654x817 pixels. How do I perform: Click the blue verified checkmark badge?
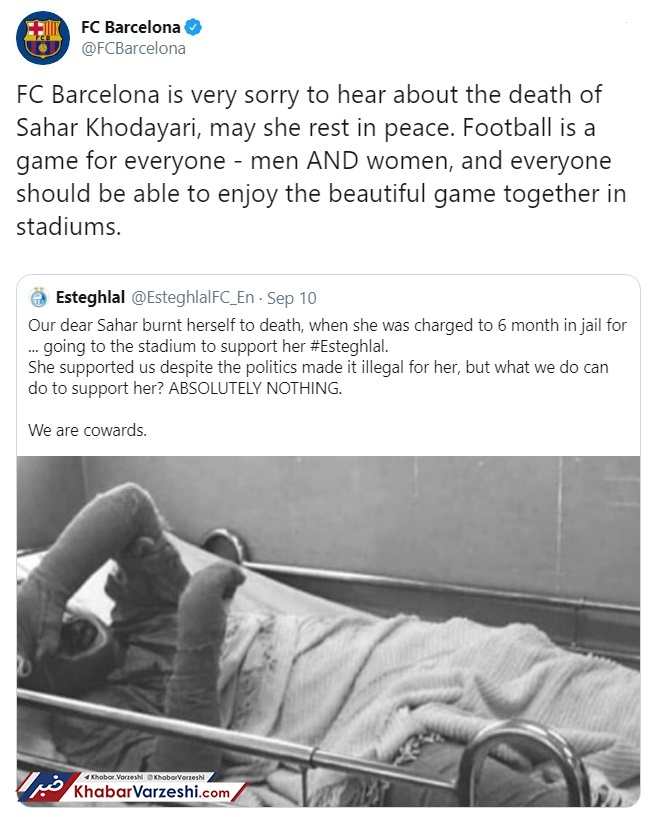point(193,27)
